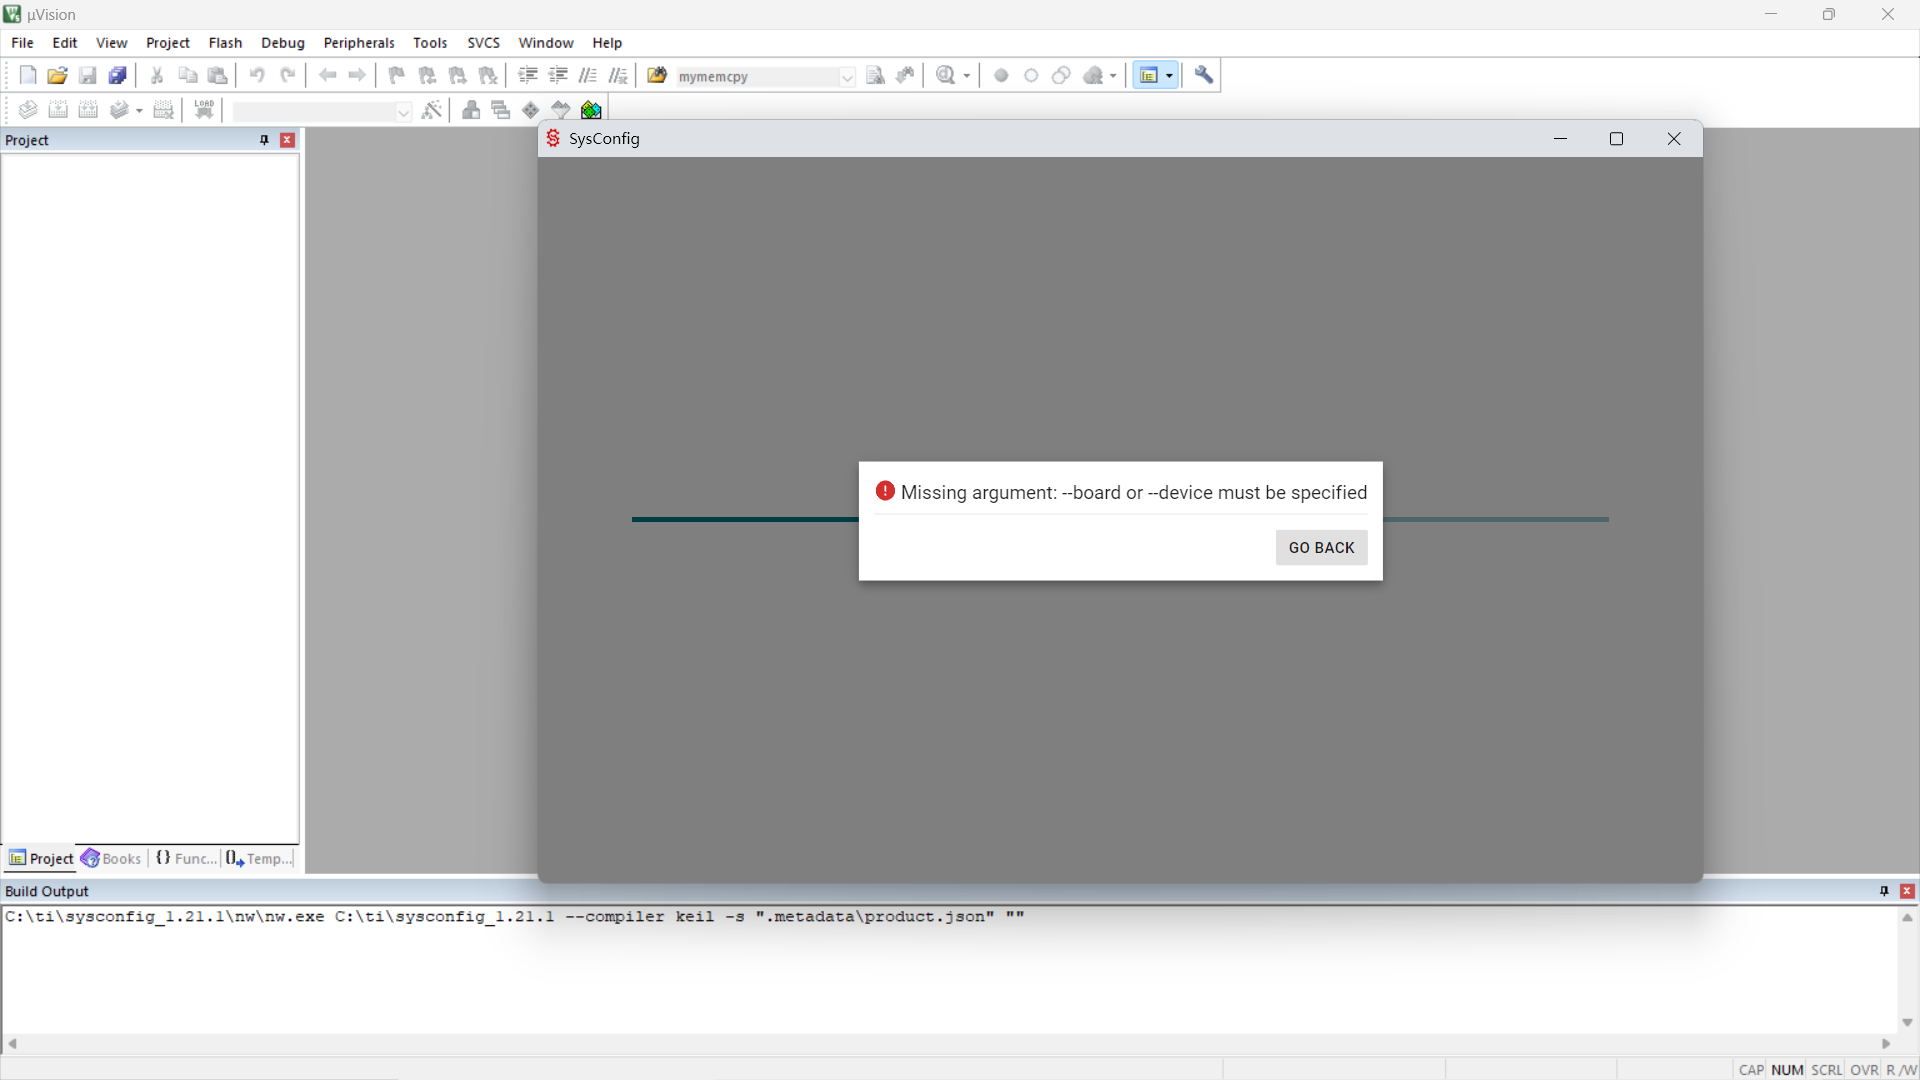Viewport: 1920px width, 1080px height.
Task: Unindent the selected text
Action: 558,75
